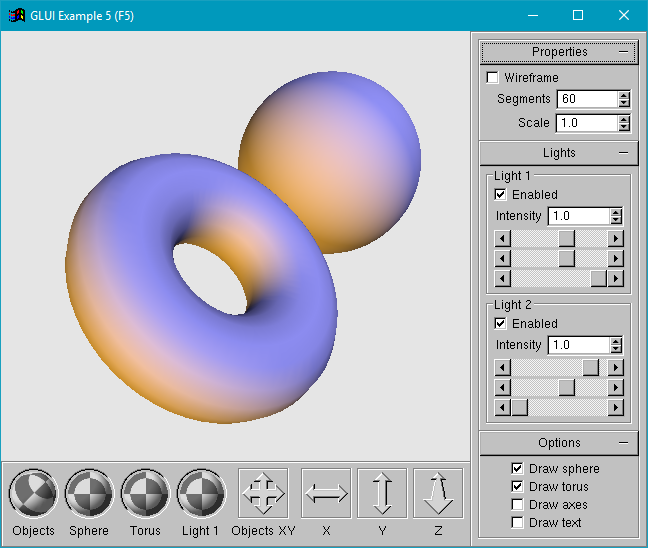Image resolution: width=648 pixels, height=548 pixels.
Task: Click Light 2 third scrollbar left arrow
Action: click(503, 408)
